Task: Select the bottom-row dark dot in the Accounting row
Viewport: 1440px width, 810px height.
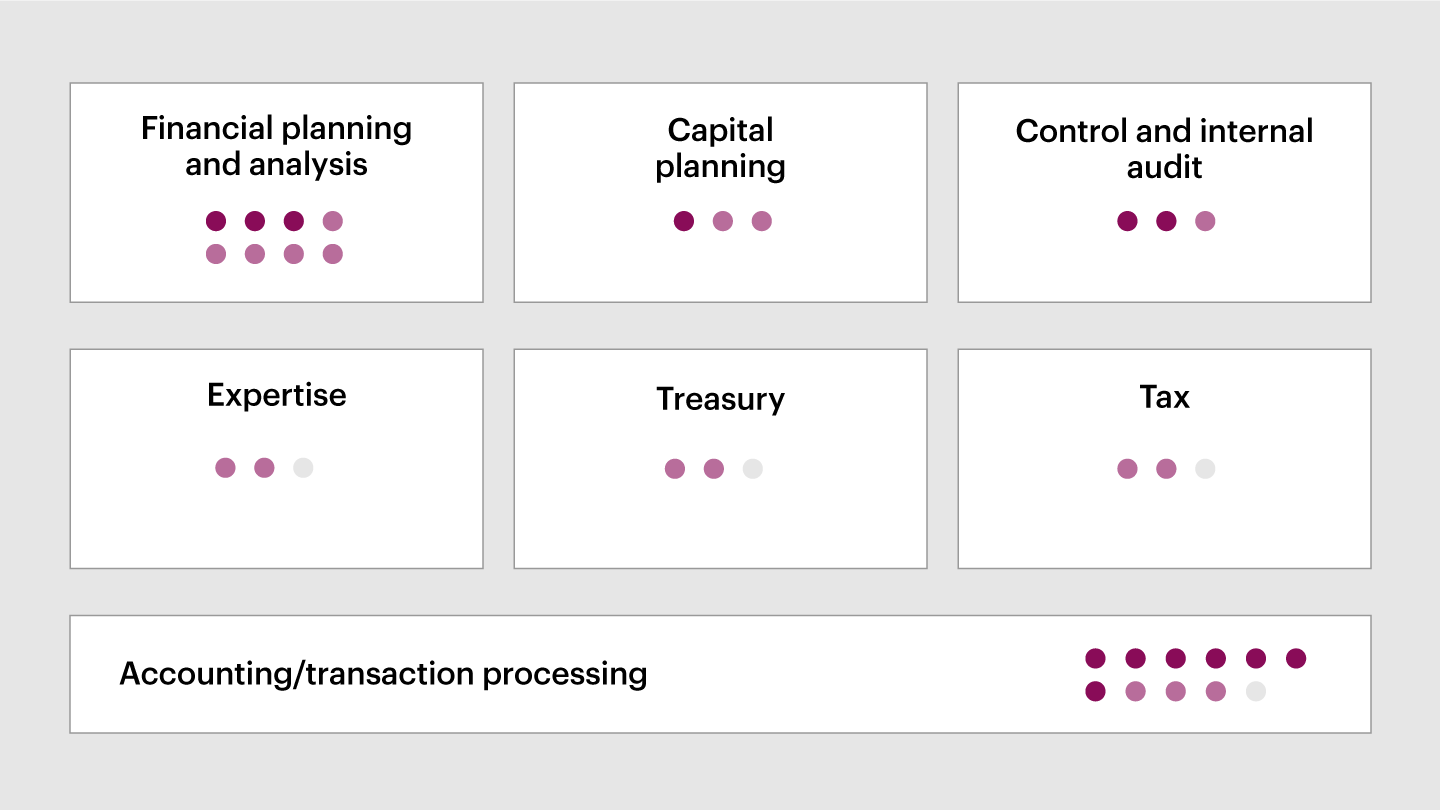Action: pyautogui.click(x=1096, y=691)
